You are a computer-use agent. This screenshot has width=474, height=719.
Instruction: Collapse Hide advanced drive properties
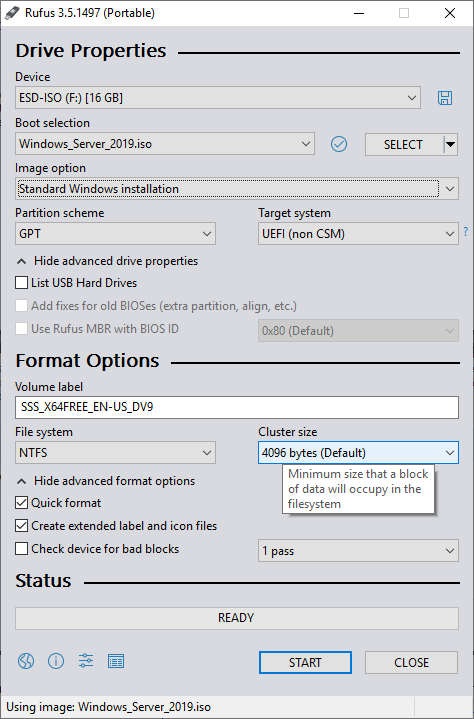click(x=107, y=261)
